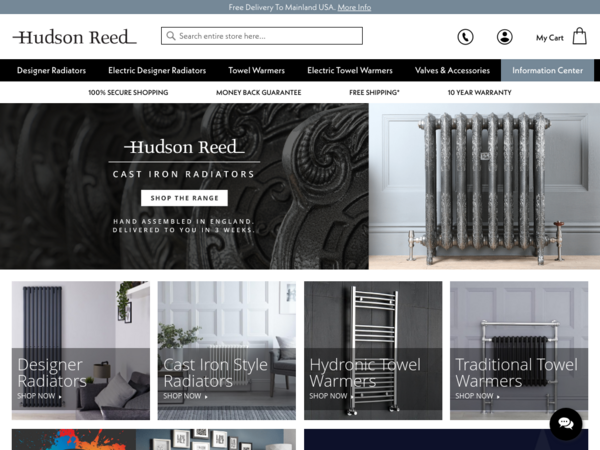Open the Hydronic Towel Warmers image
The width and height of the screenshot is (600, 450).
[x=373, y=351]
